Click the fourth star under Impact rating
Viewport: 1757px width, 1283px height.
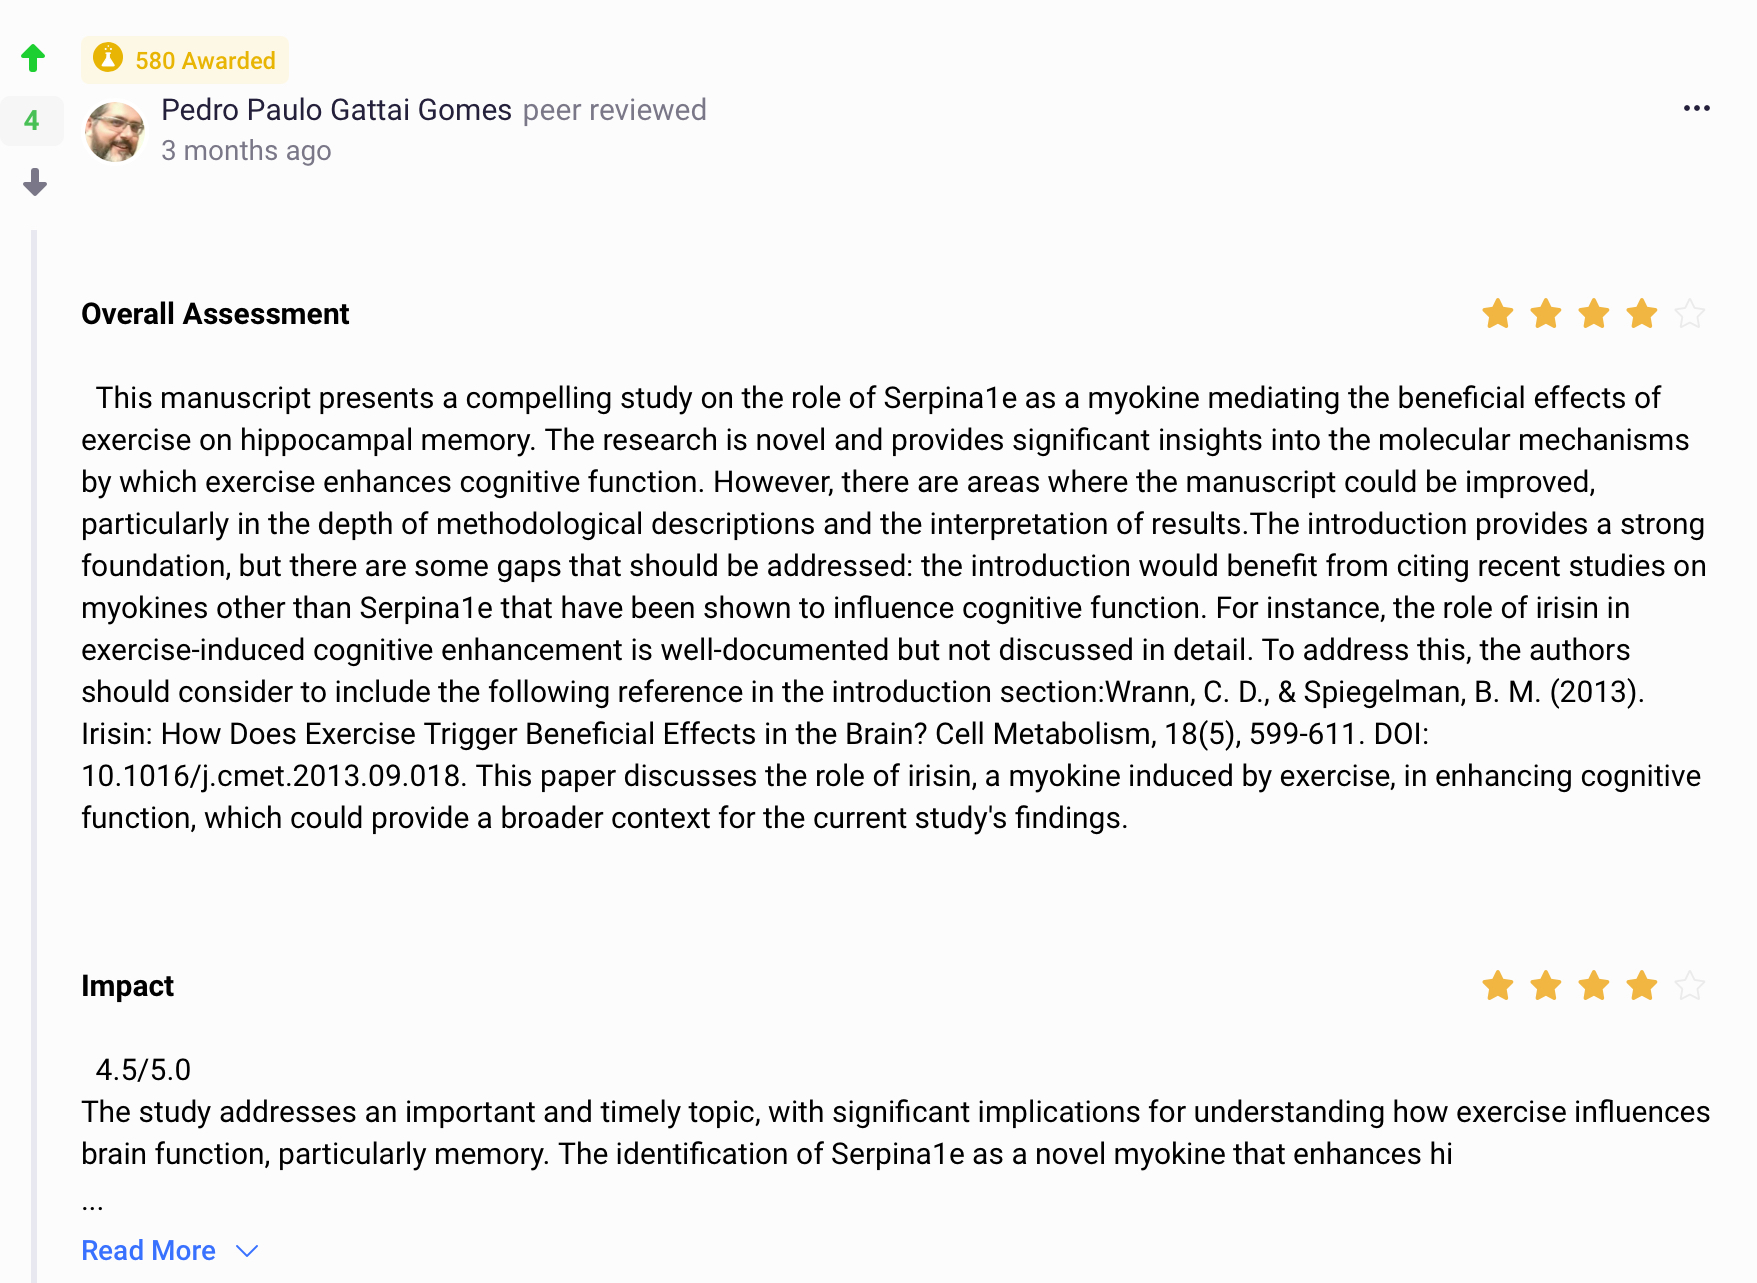pos(1641,986)
